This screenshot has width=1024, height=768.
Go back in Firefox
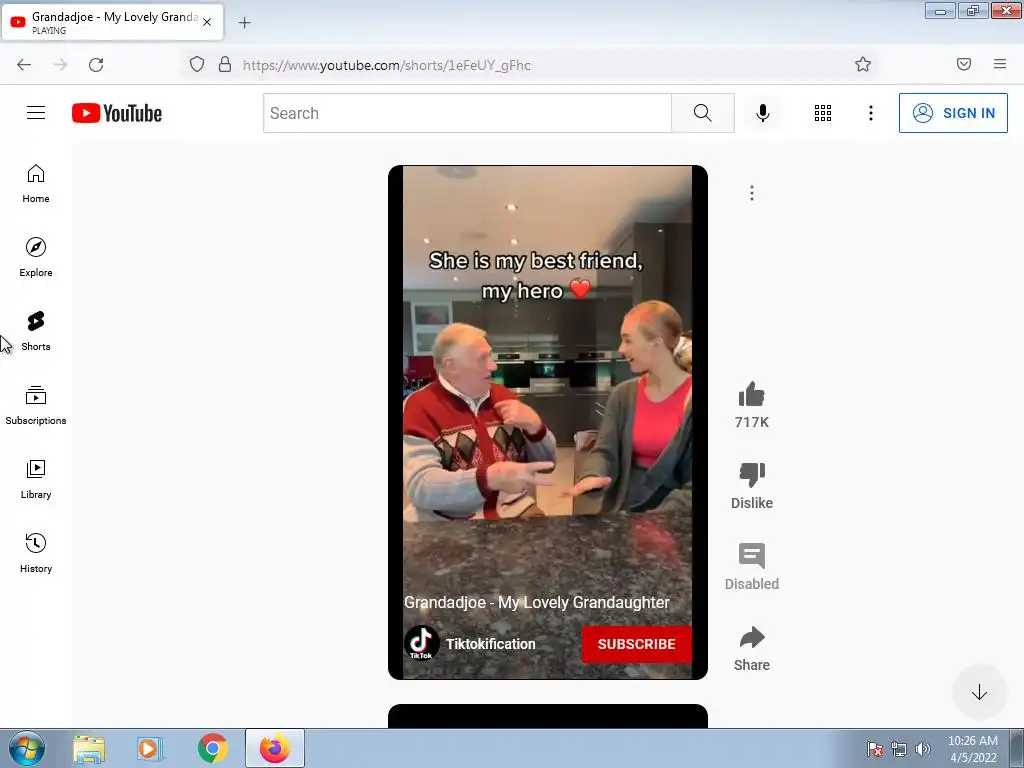pyautogui.click(x=24, y=65)
